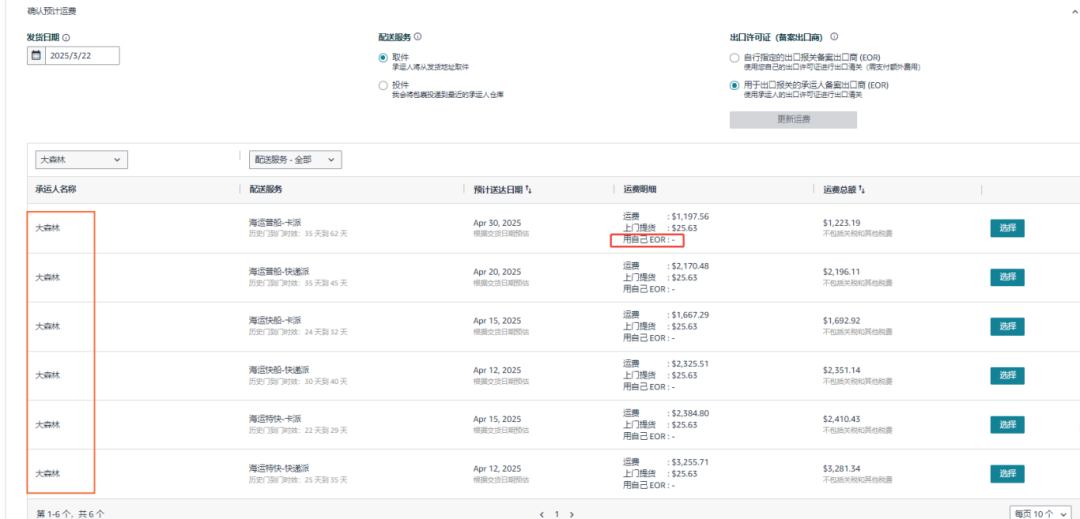Open the ship date calendar icon
This screenshot has width=1080, height=519.
37,56
